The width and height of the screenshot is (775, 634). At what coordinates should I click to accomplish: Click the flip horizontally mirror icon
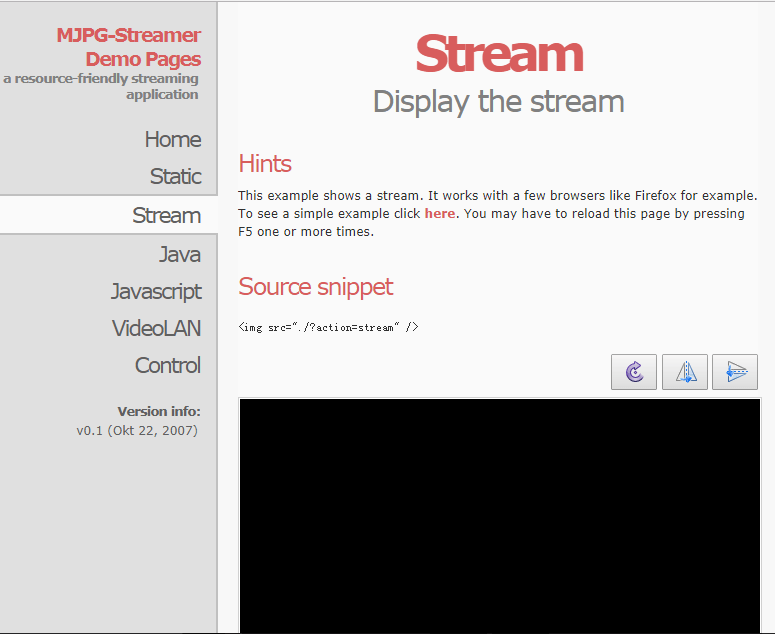point(685,372)
